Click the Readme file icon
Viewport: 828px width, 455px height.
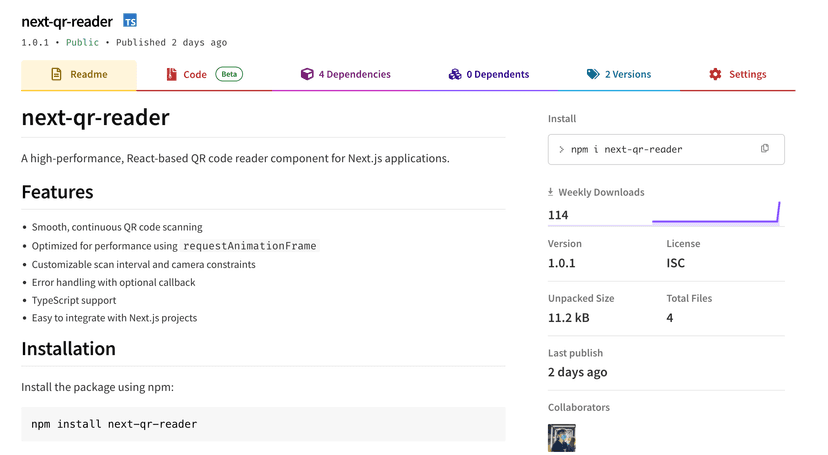57,75
